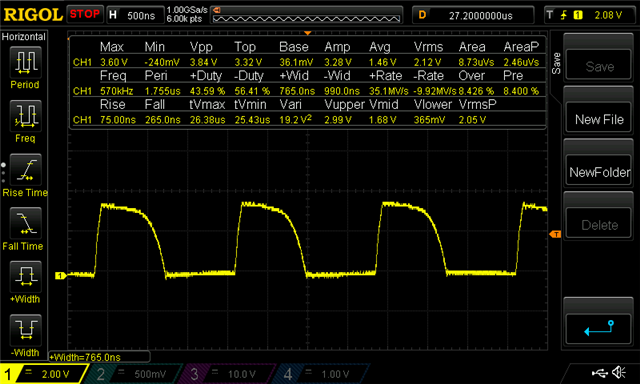Click the trigger level T marker
This screenshot has width=640, height=384.
coord(555,234)
